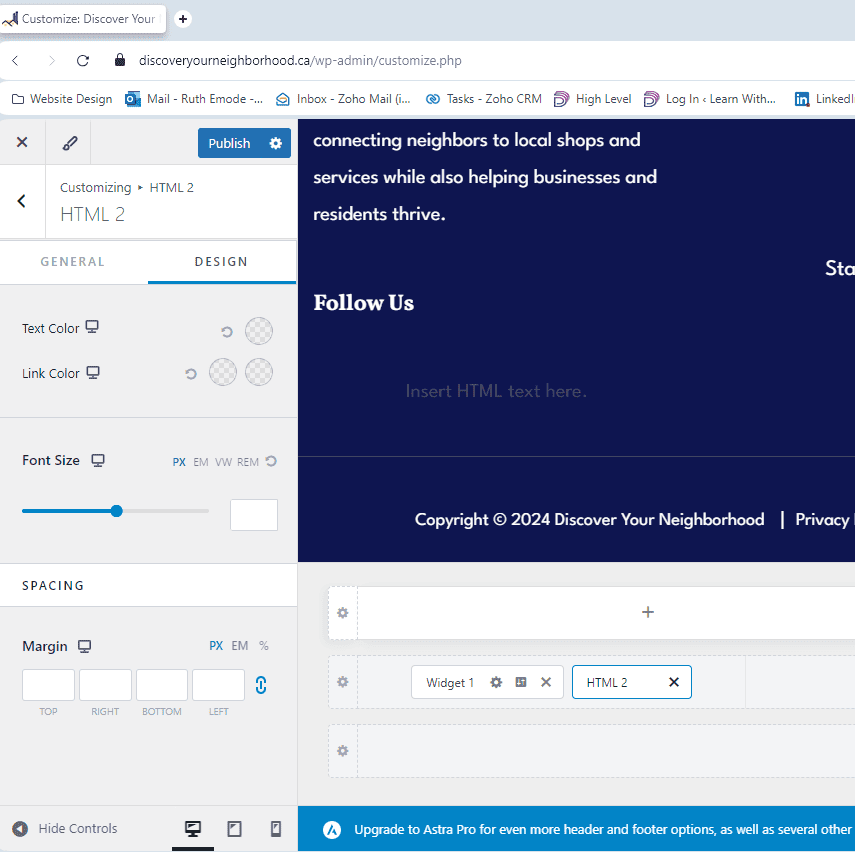The height and width of the screenshot is (852, 855).
Task: Select the Design tab
Action: click(x=221, y=262)
